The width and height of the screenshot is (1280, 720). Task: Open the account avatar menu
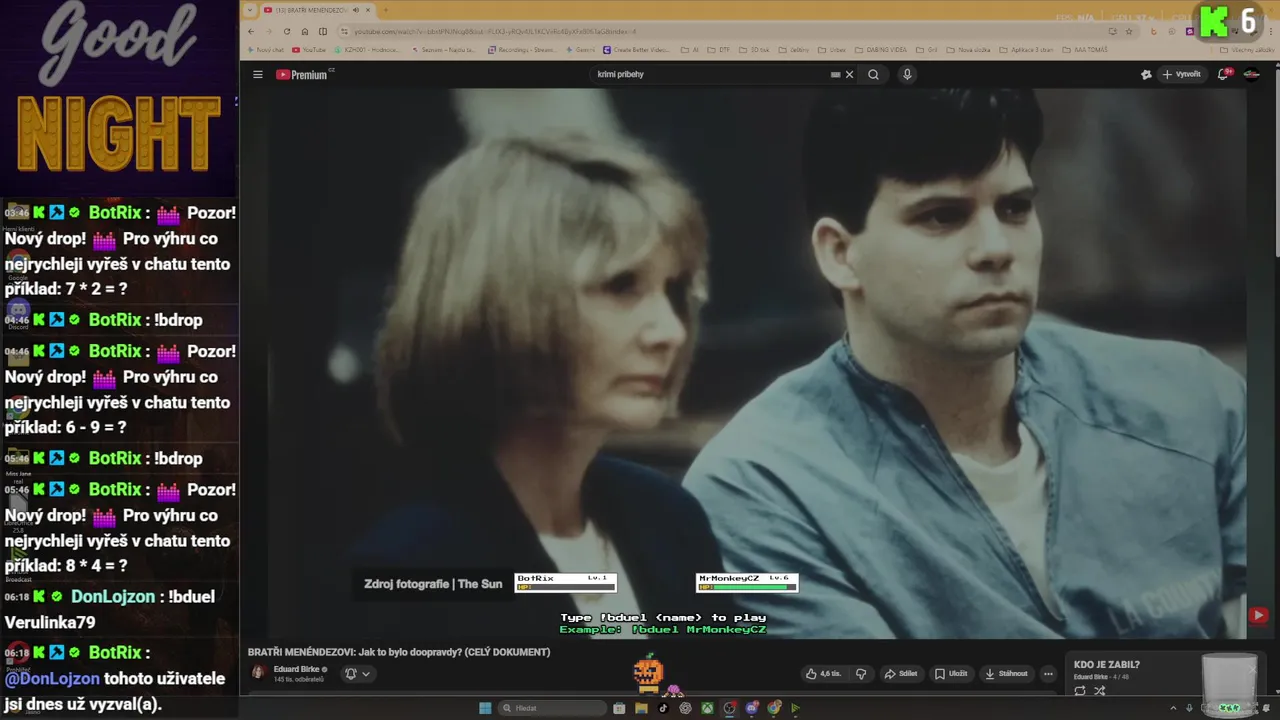coord(1251,74)
